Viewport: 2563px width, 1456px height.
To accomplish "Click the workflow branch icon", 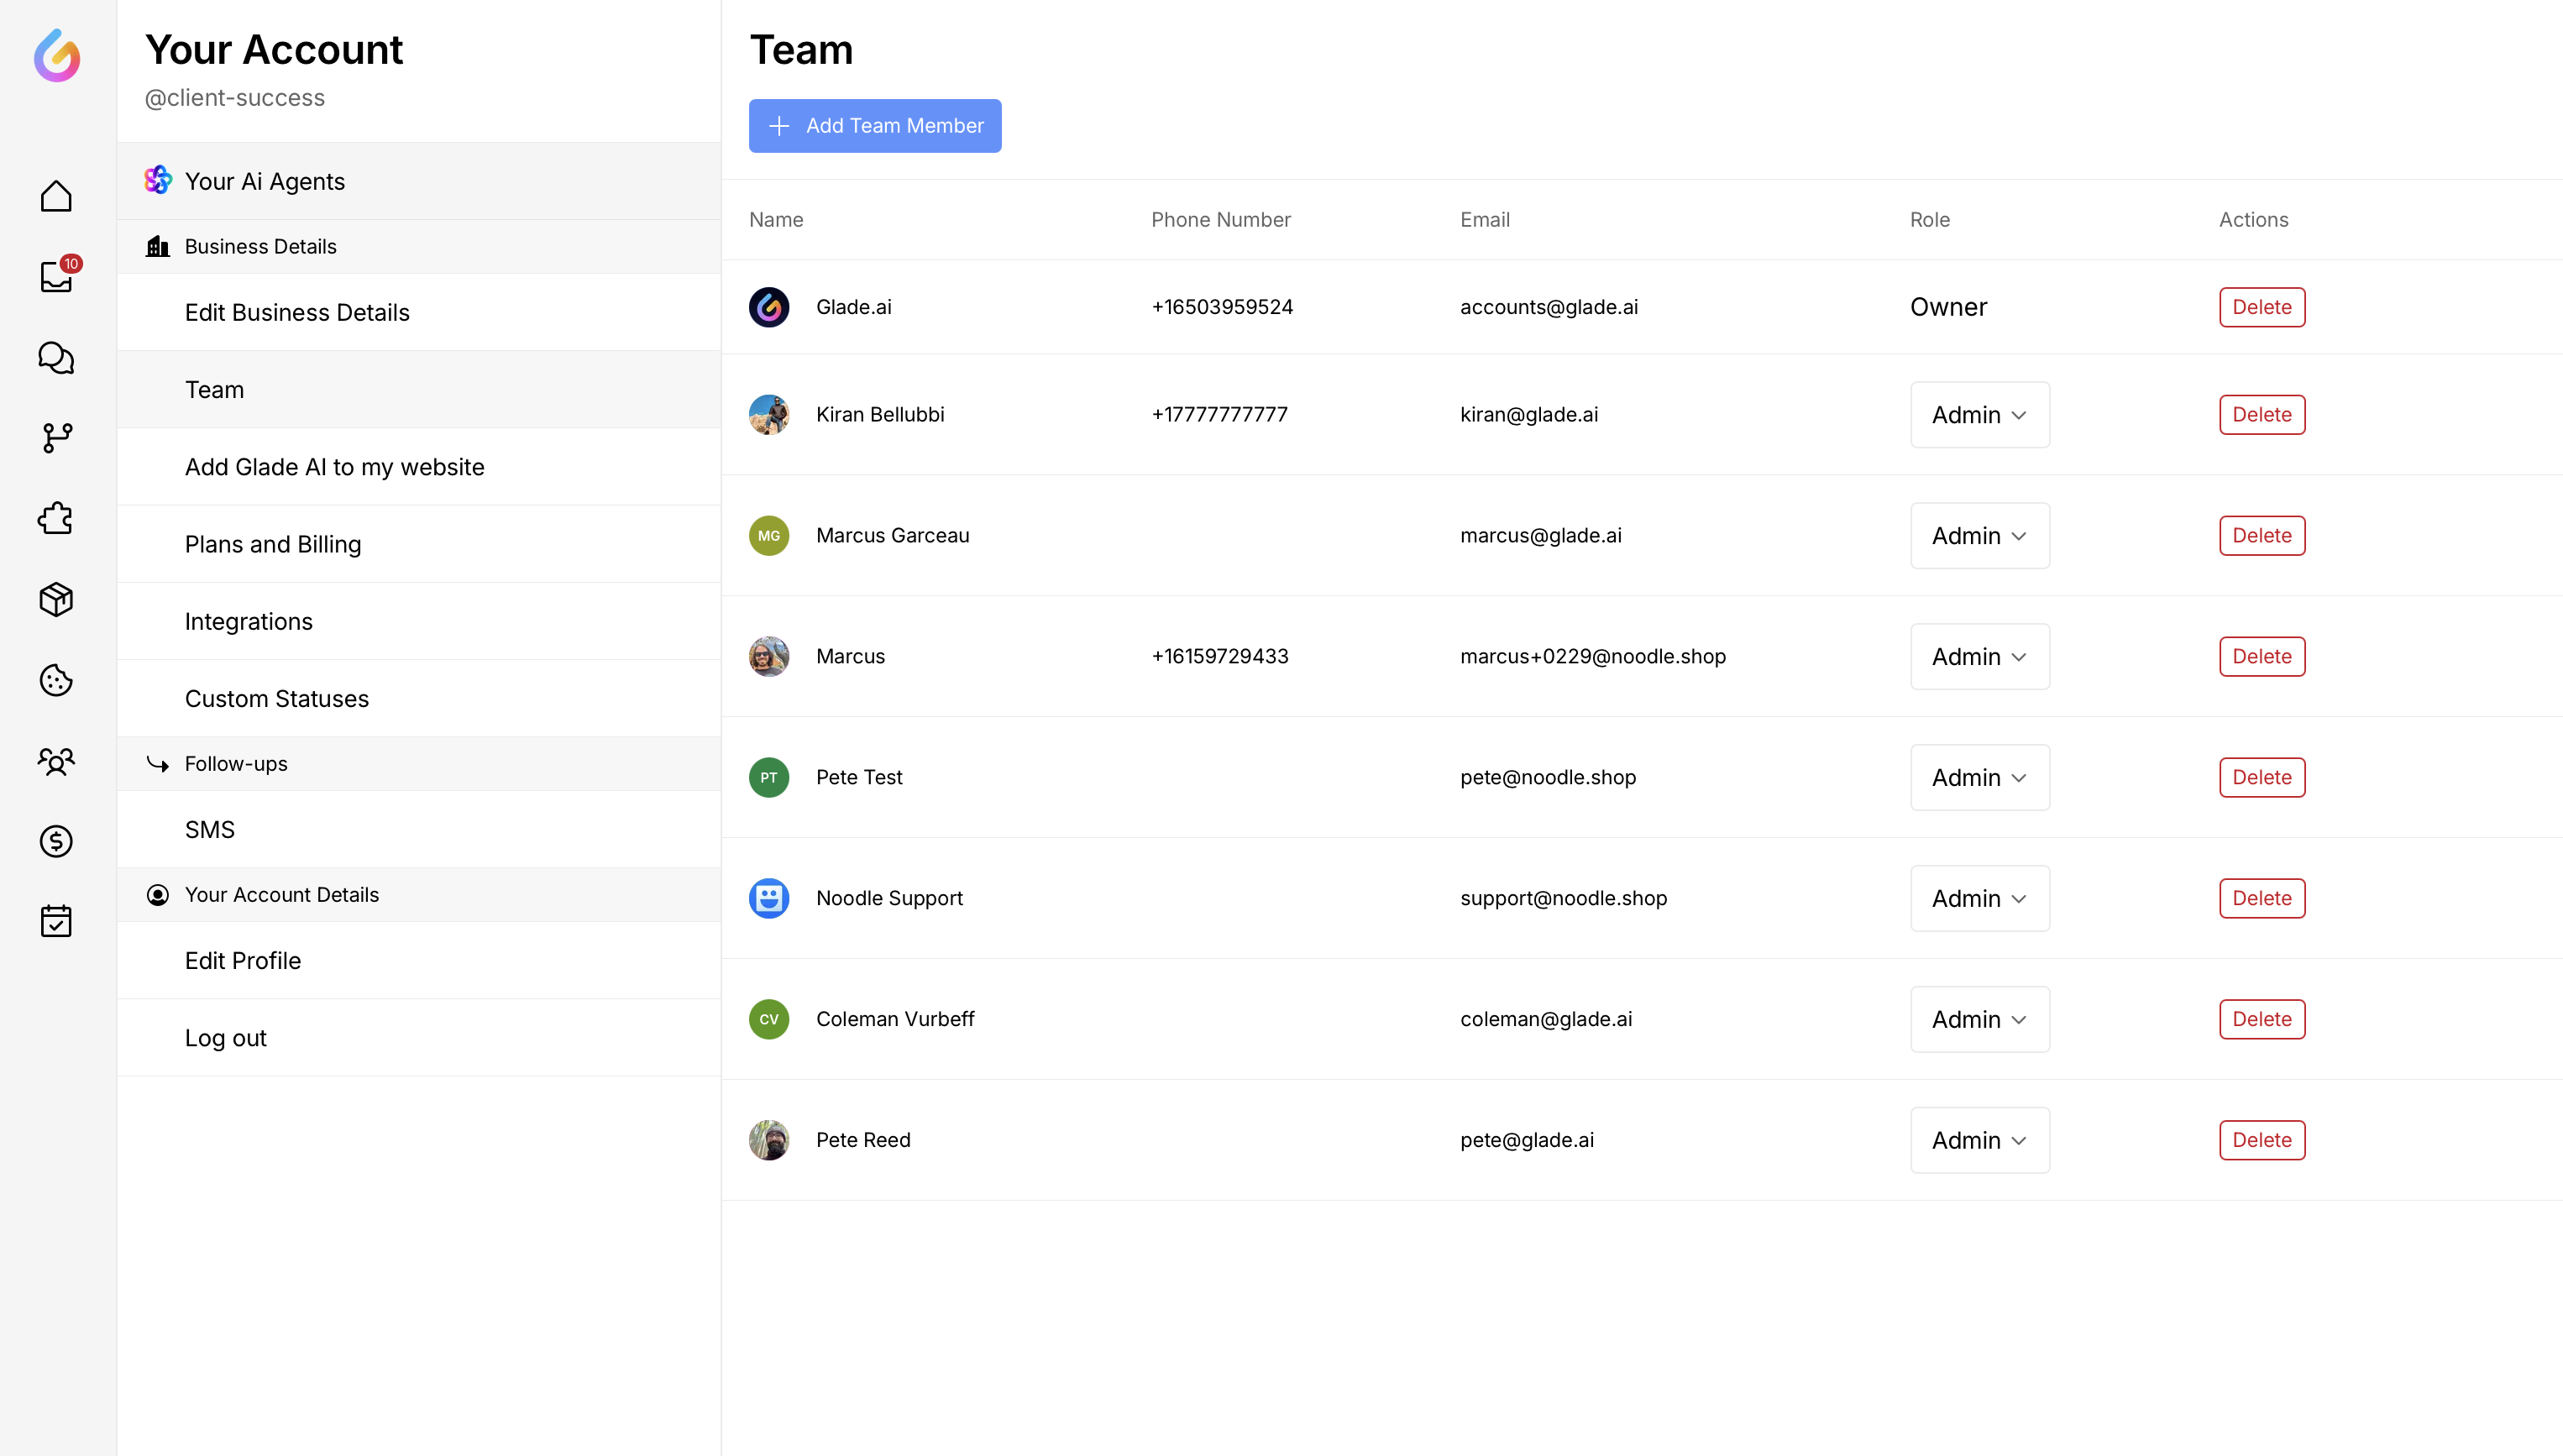I will coord(56,438).
